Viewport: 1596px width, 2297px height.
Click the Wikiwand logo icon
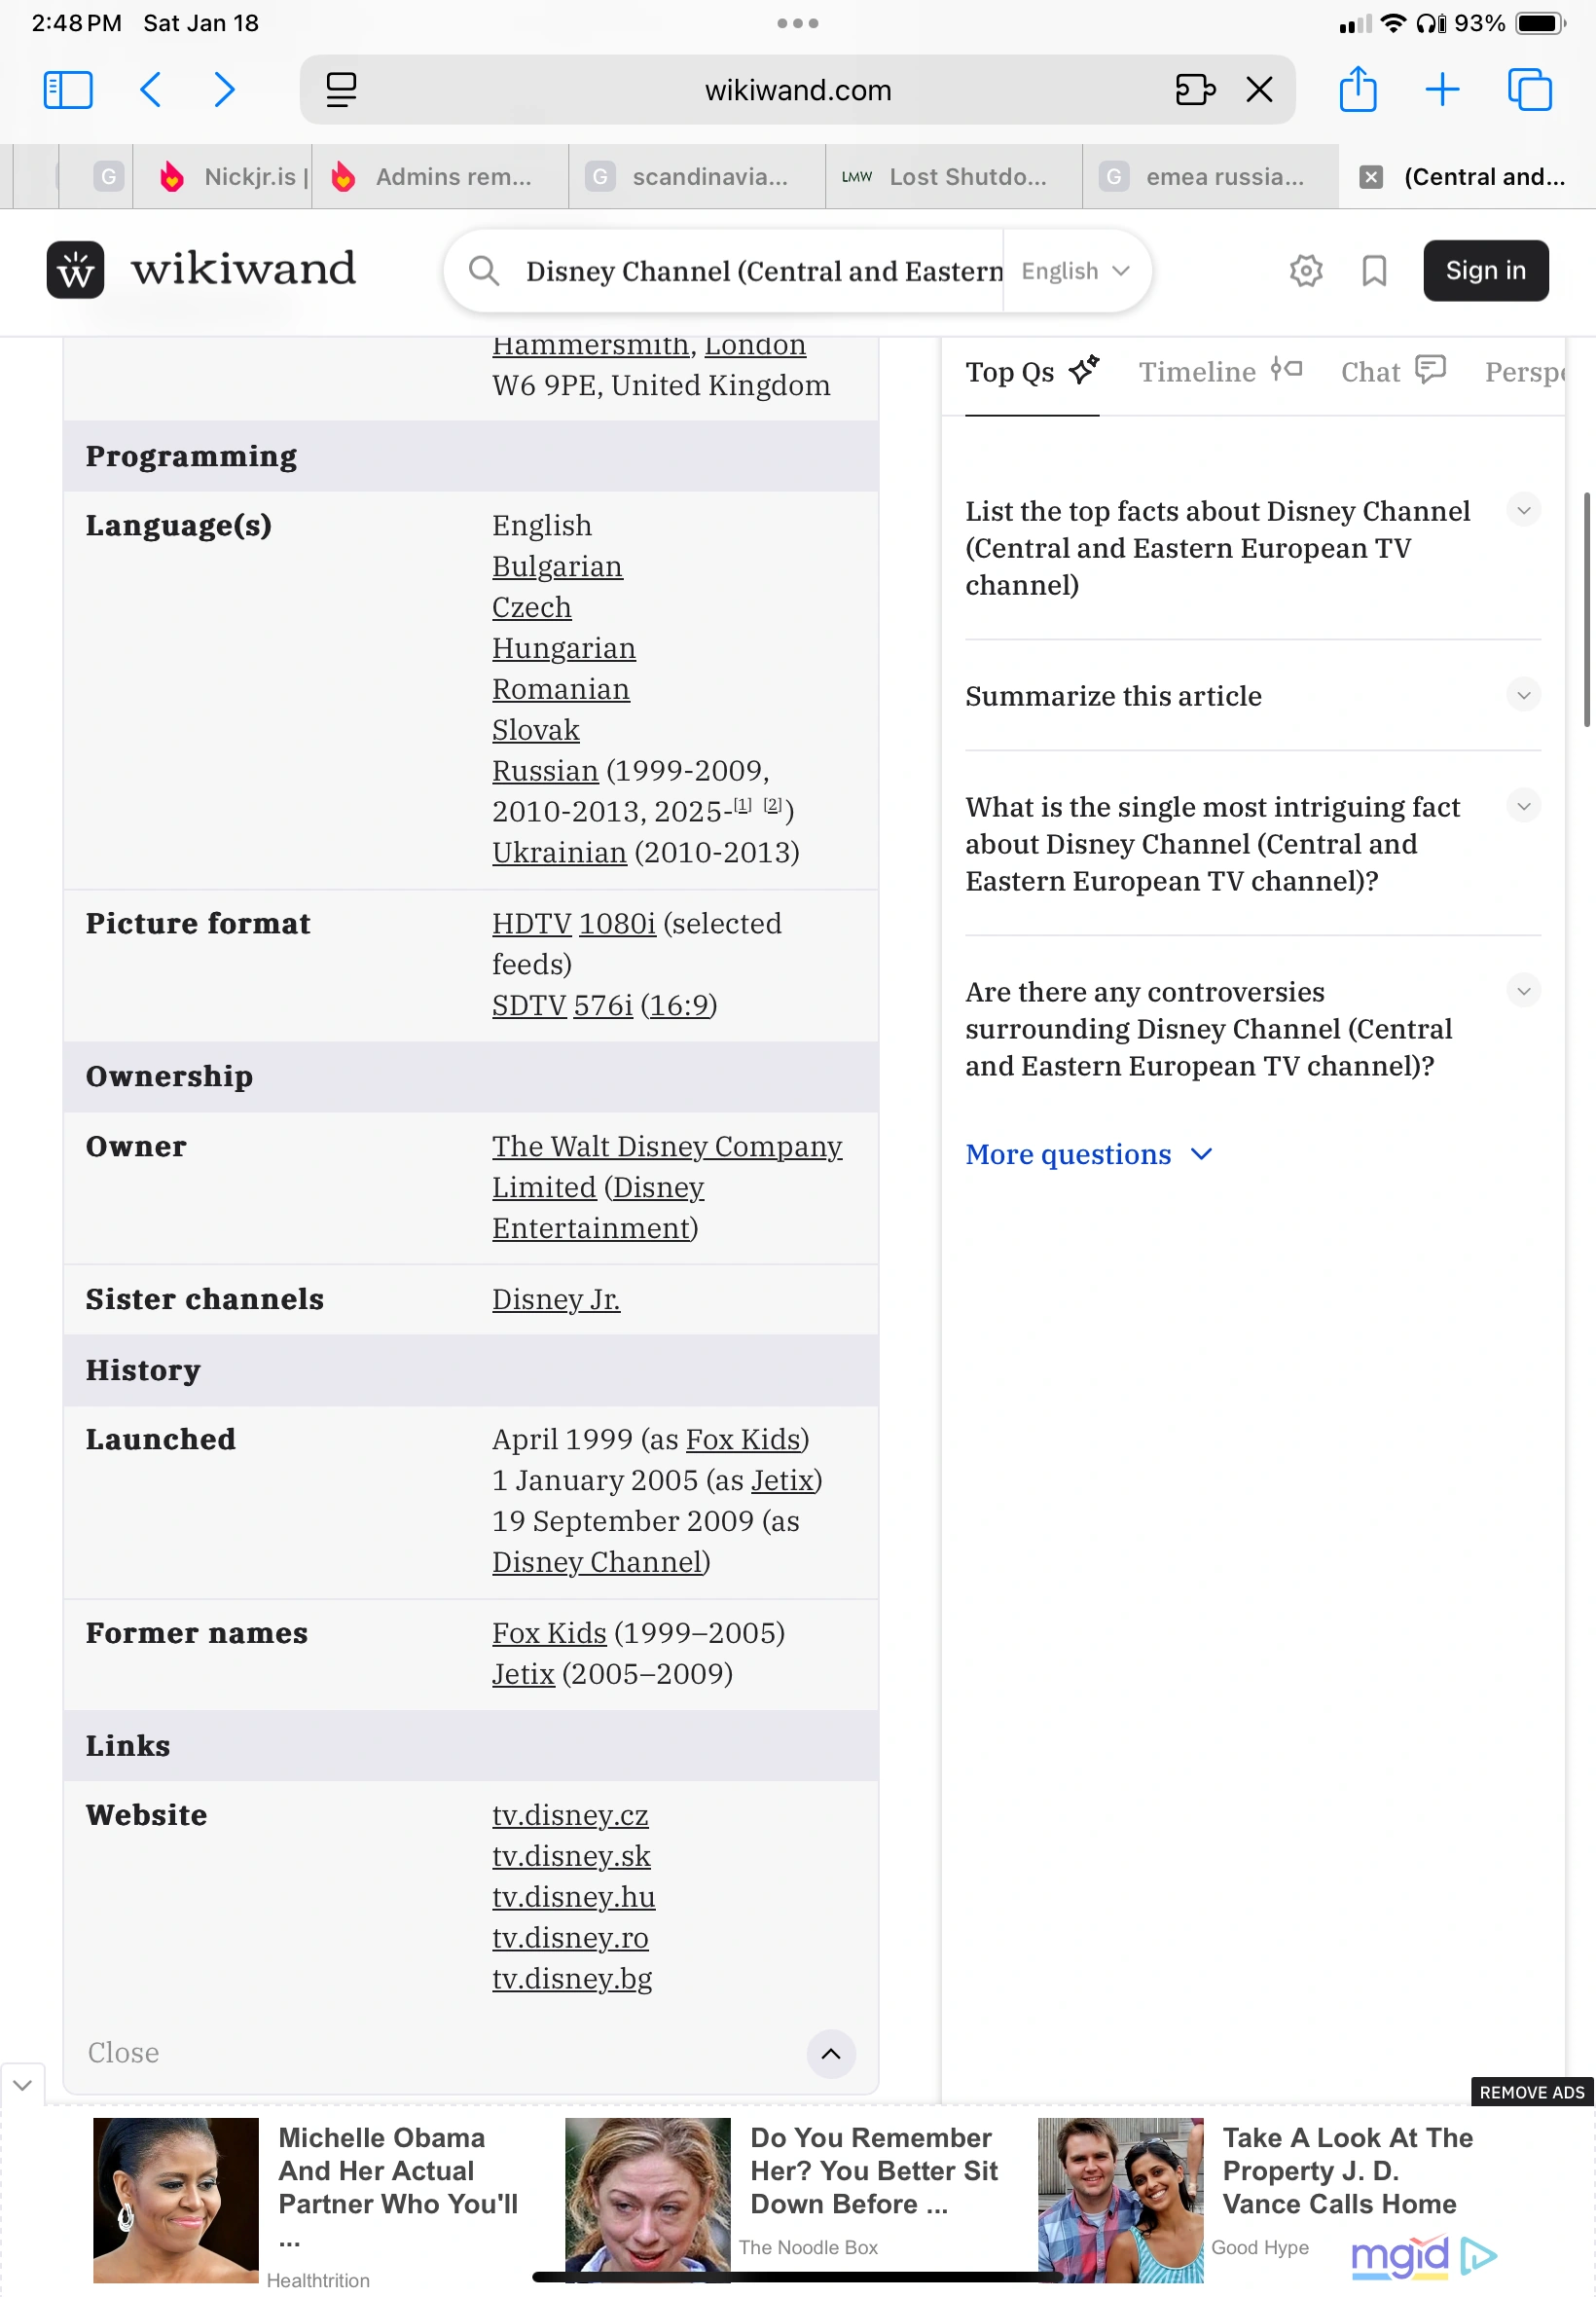[x=75, y=270]
